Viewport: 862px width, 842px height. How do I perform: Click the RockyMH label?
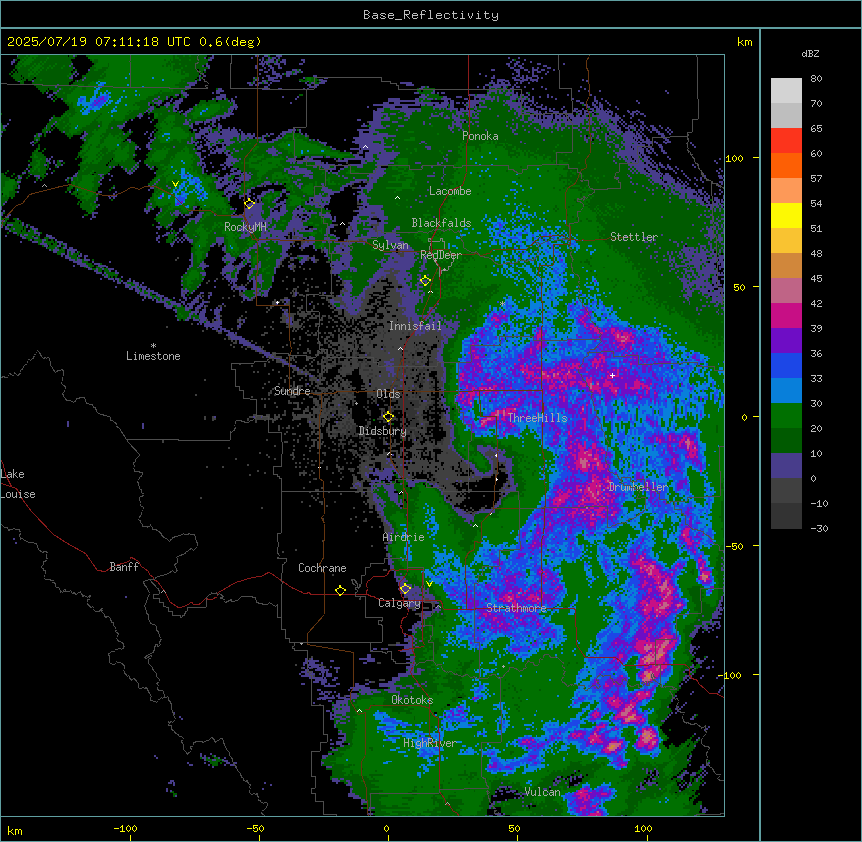245,227
